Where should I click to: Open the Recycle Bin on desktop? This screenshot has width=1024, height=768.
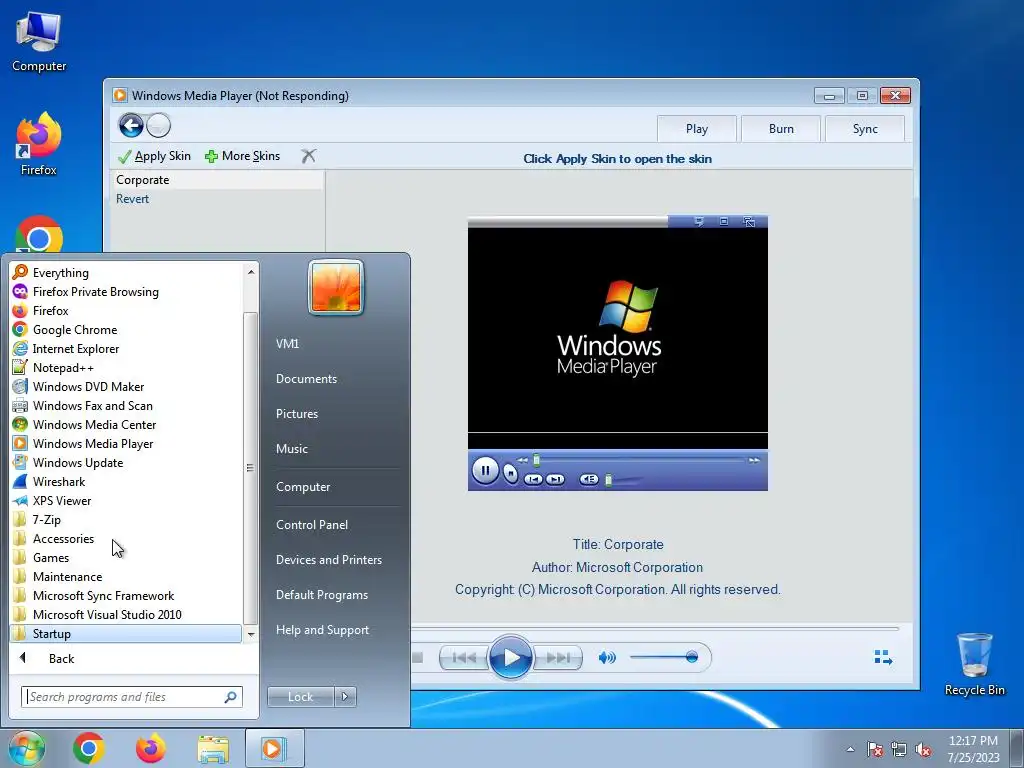point(974,664)
